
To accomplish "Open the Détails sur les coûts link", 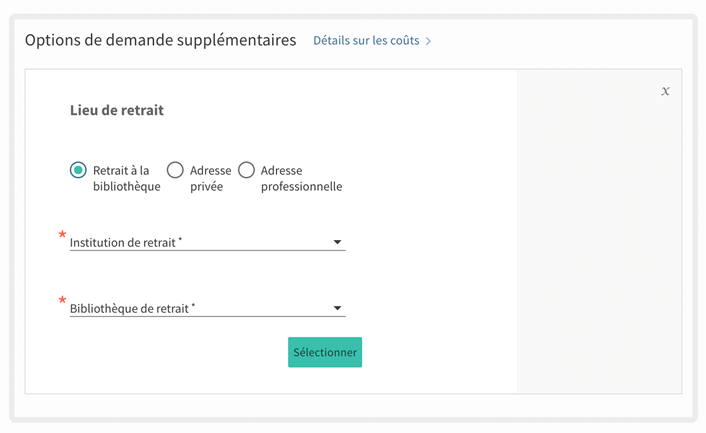I will (x=366, y=41).
